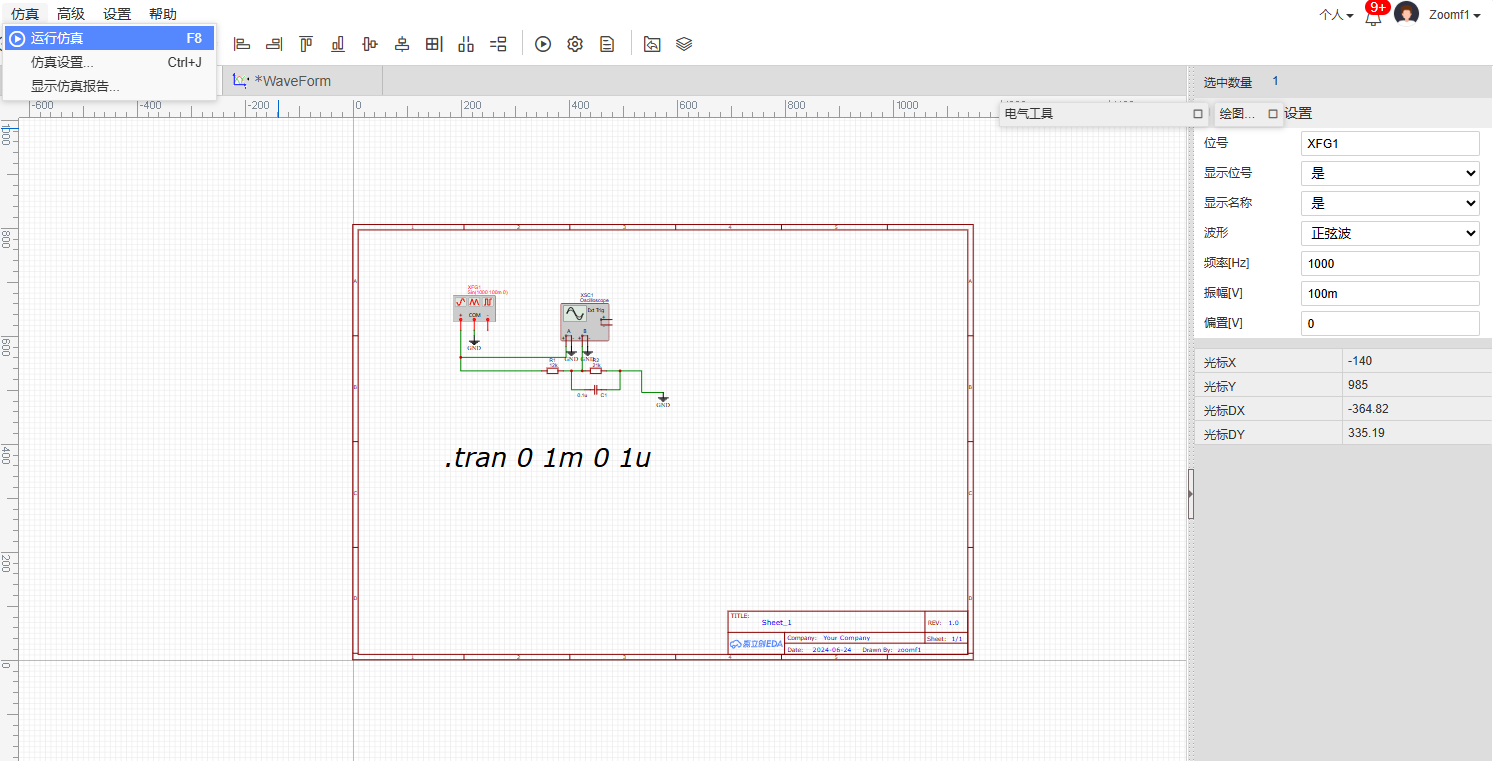Image resolution: width=1493 pixels, height=761 pixels.
Task: Click the align bottom toolbar icon
Action: coord(338,44)
